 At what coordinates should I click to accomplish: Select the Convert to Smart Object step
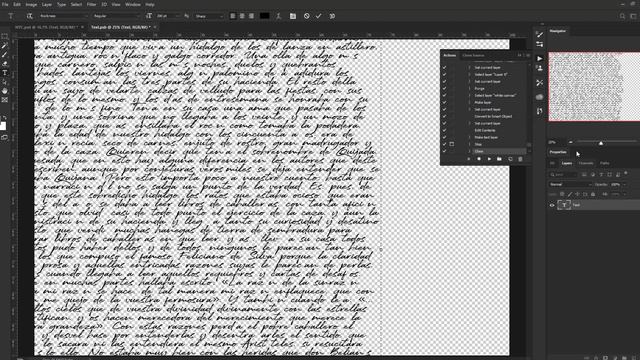coord(493,116)
